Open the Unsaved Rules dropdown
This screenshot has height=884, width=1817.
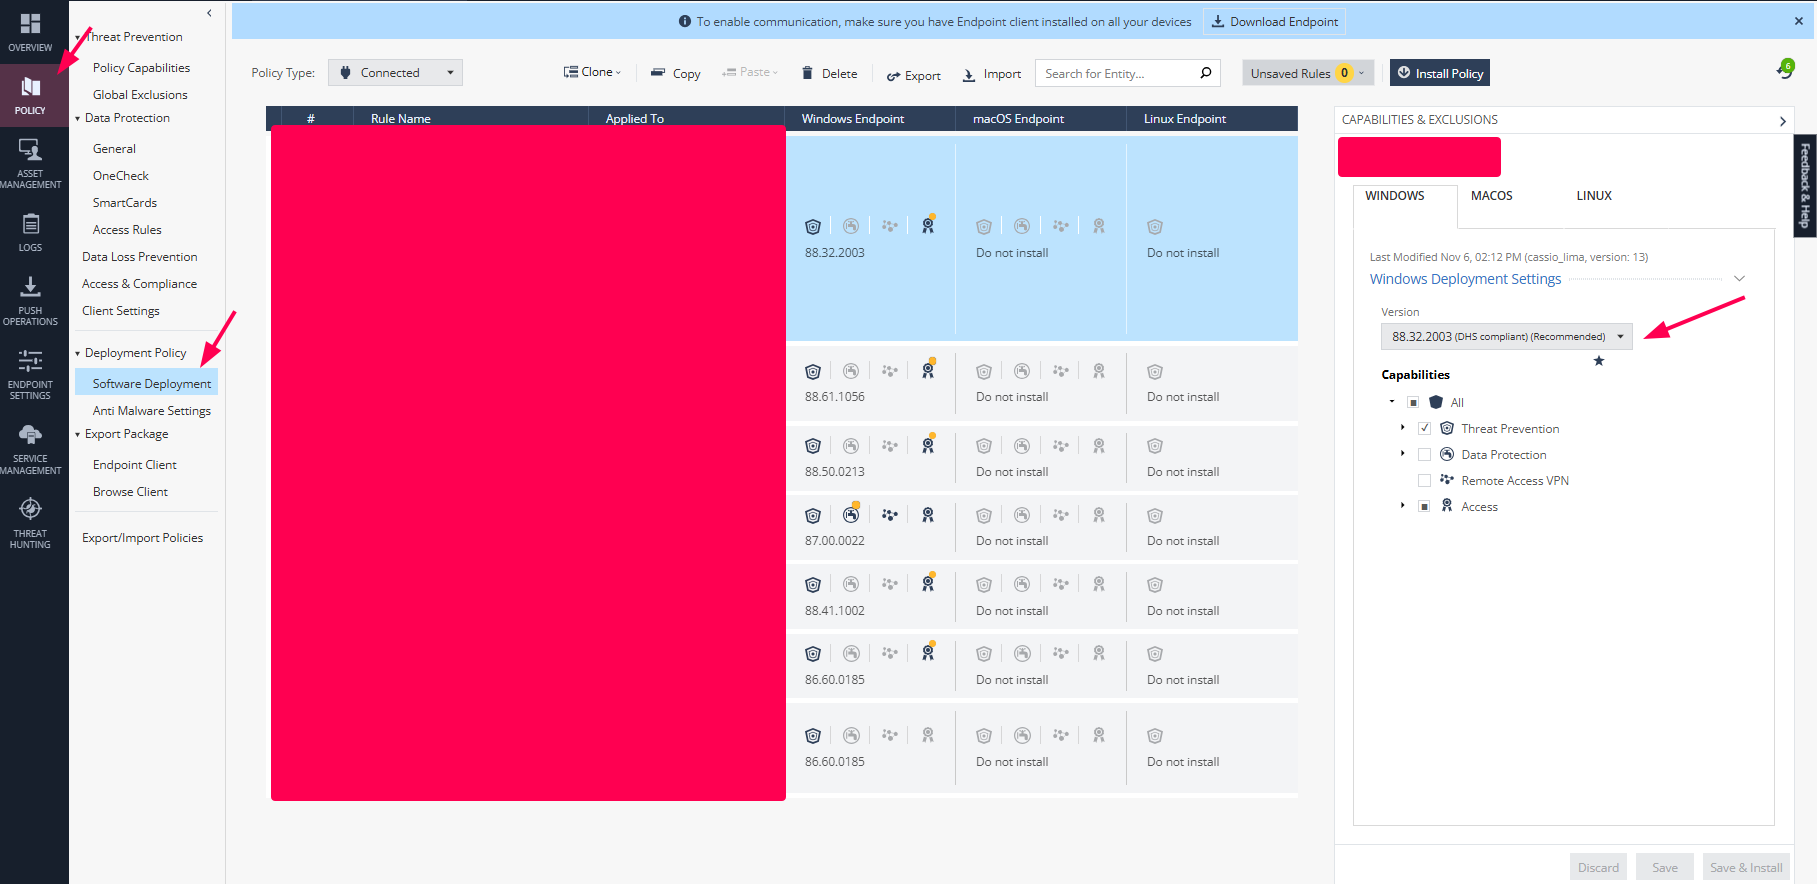click(x=1309, y=73)
